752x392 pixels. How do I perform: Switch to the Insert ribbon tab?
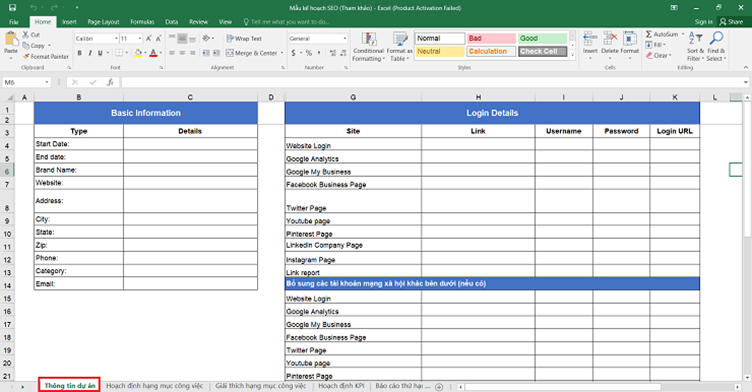(x=69, y=22)
